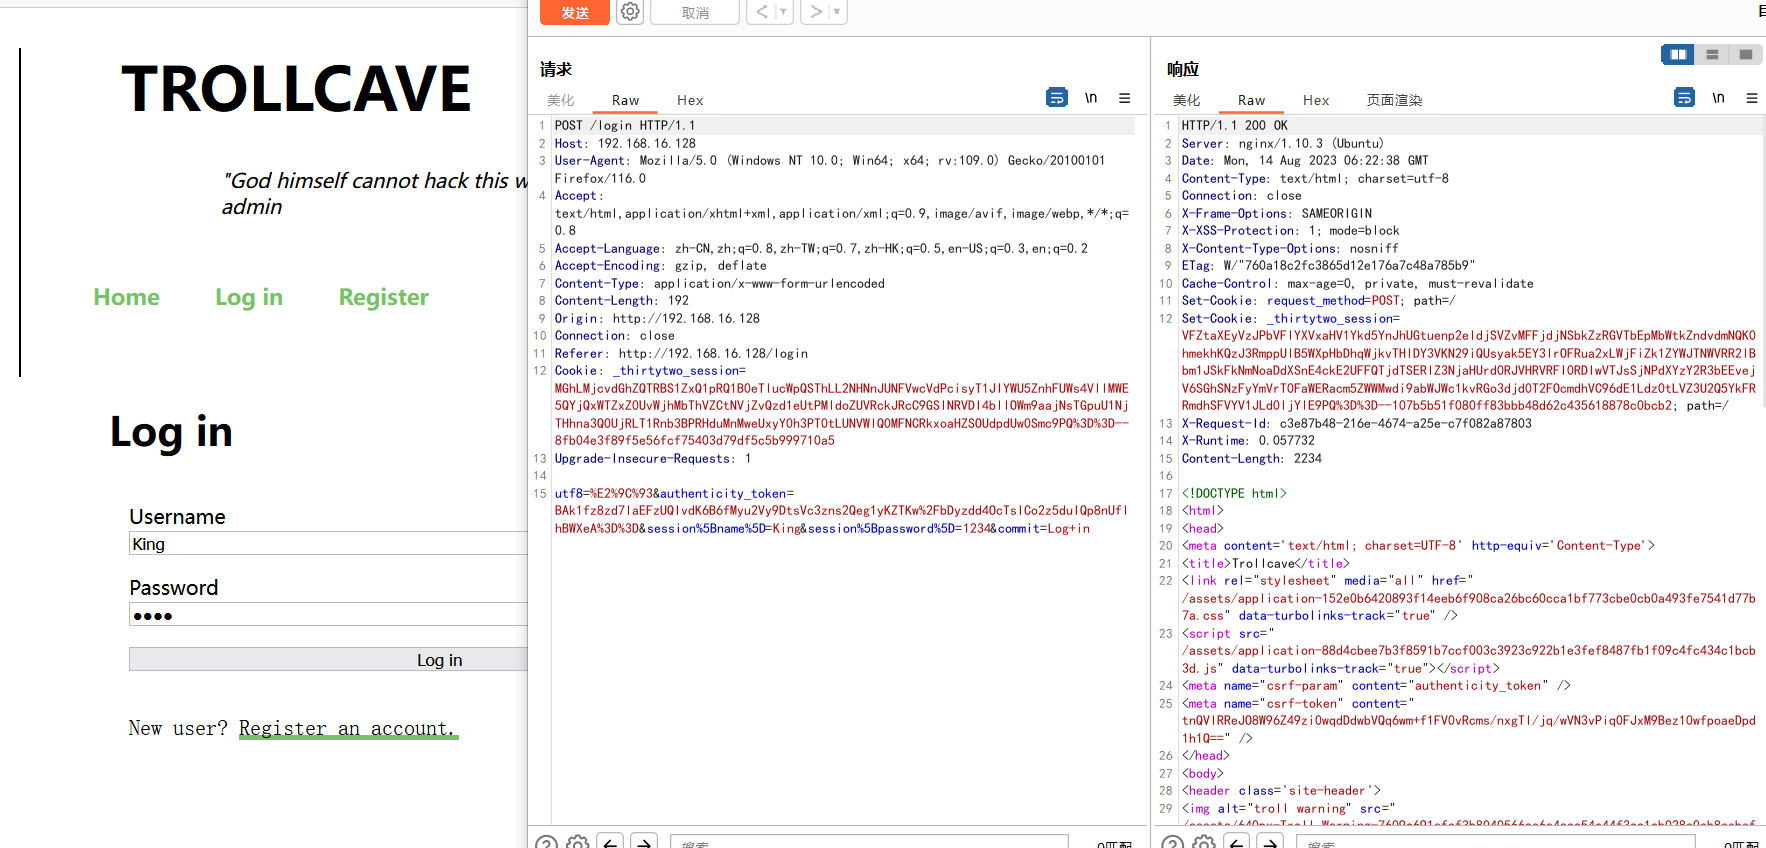Select side-by-side layout view
1766x848 pixels.
pyautogui.click(x=1678, y=54)
